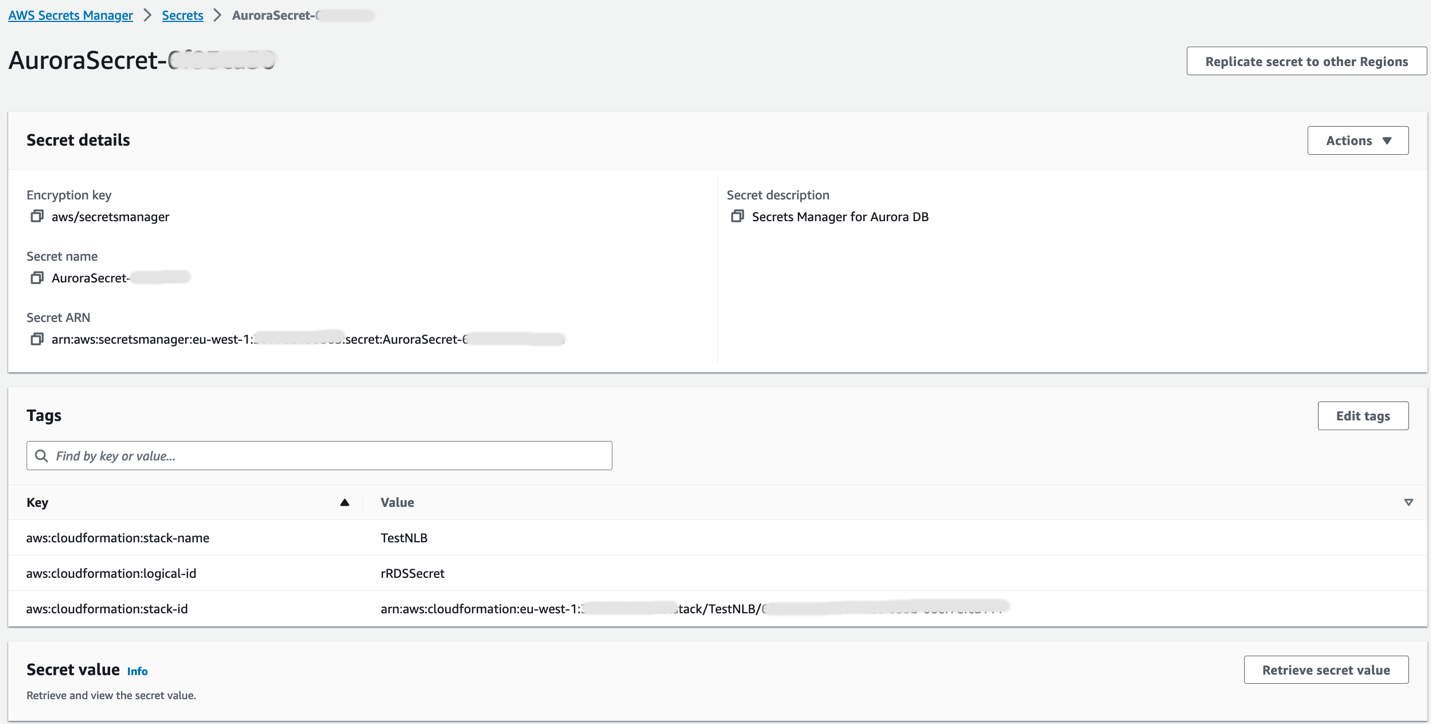Open the Secrets breadcrumb link
Screen dimensions: 1431x724
point(182,15)
